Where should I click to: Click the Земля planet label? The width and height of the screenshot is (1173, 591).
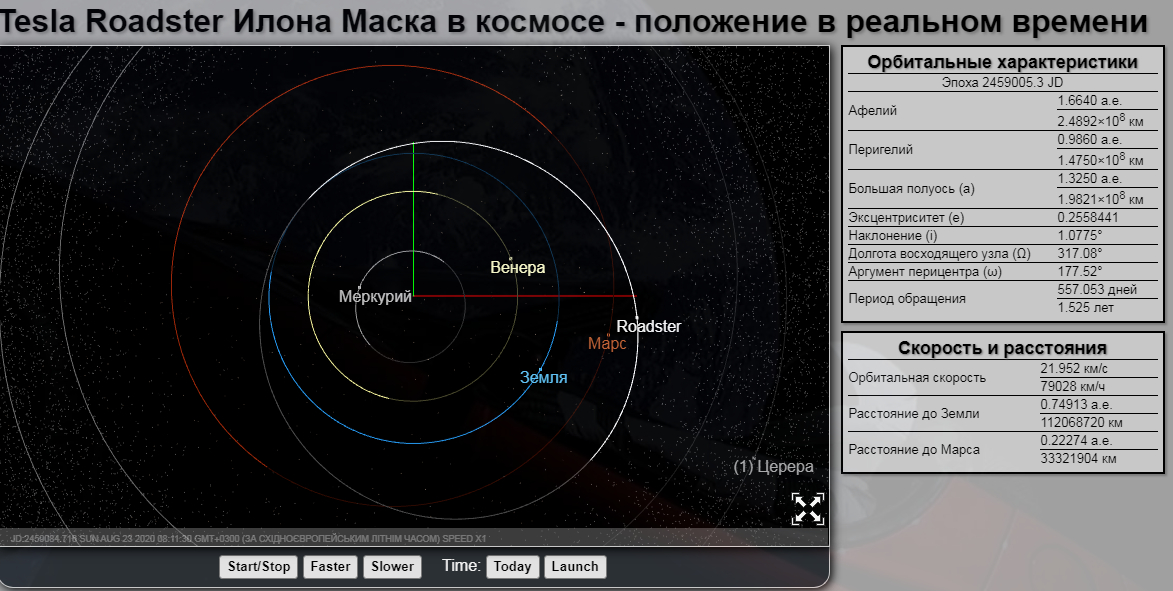click(x=543, y=378)
